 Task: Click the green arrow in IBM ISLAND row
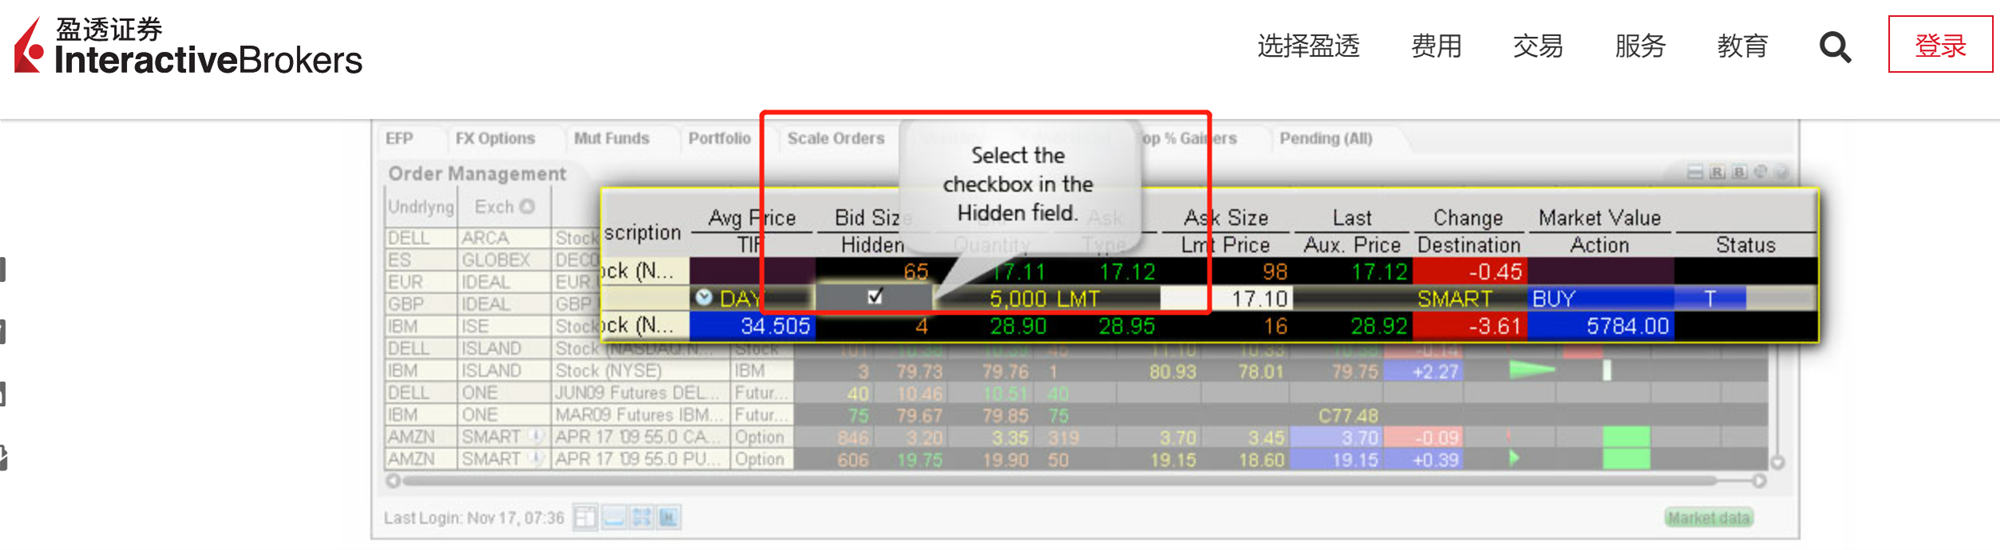coord(1531,370)
